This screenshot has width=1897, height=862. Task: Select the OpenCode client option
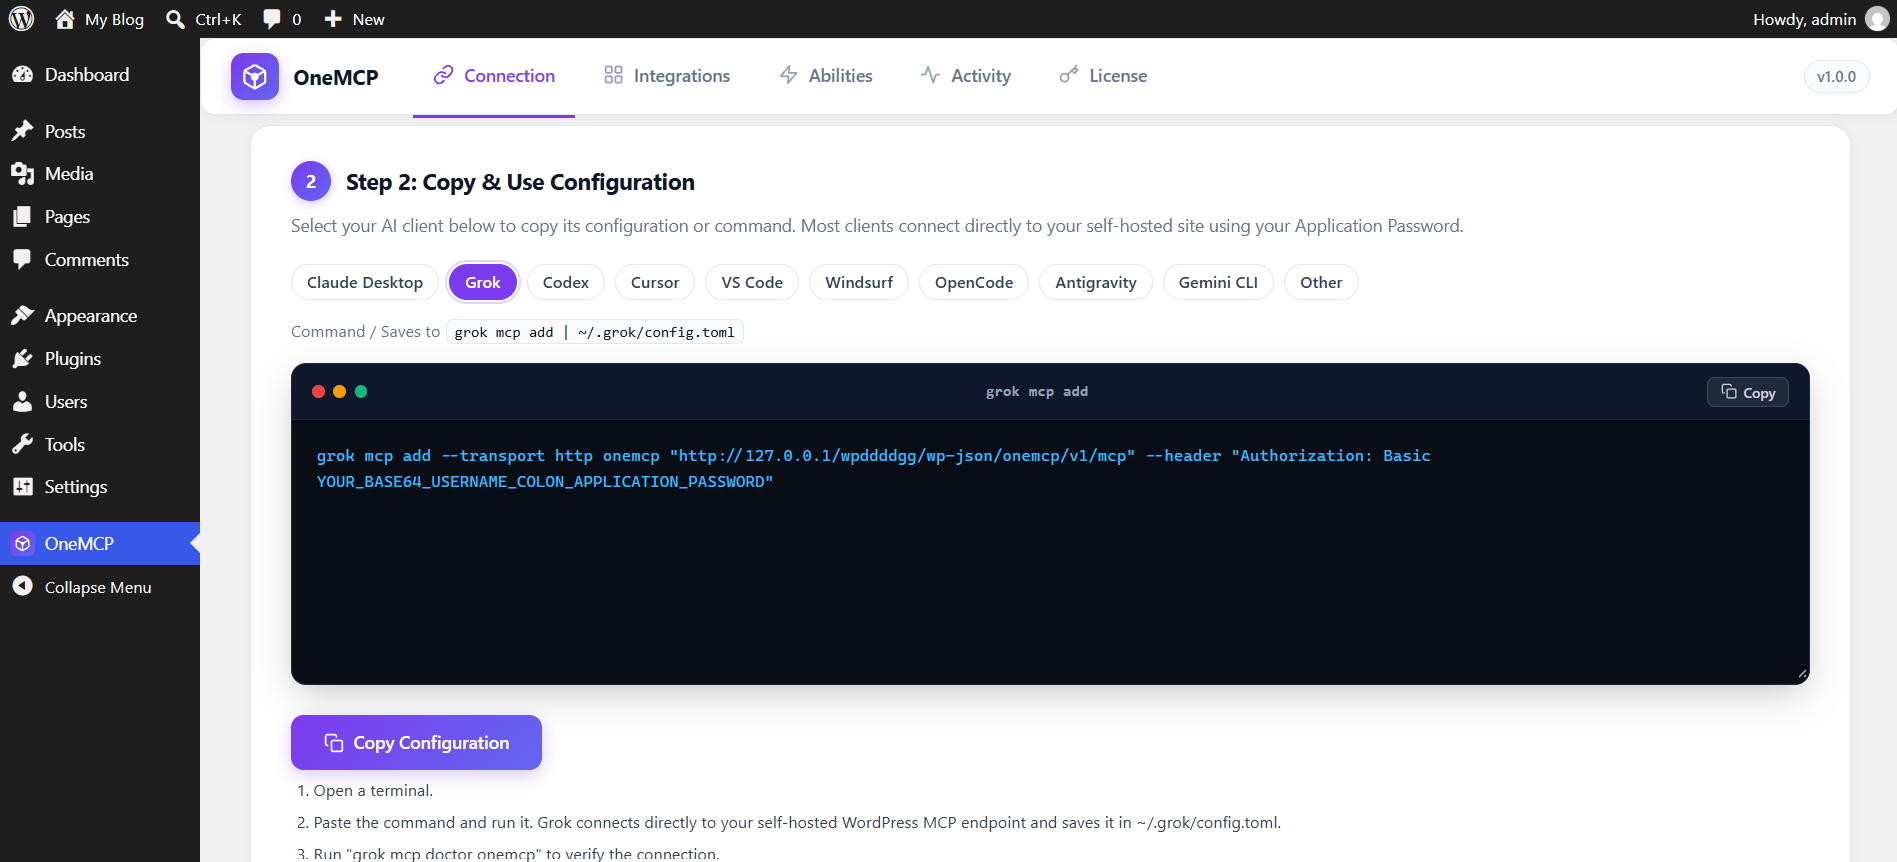[974, 282]
